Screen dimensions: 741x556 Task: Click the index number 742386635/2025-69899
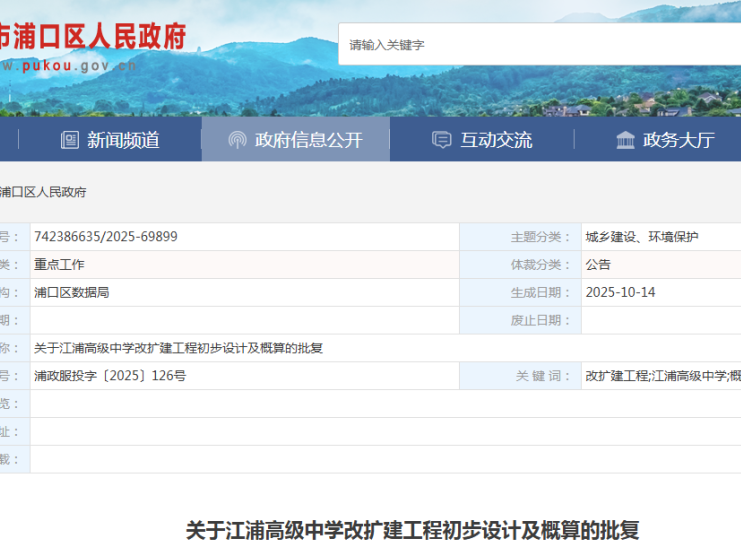coord(105,237)
